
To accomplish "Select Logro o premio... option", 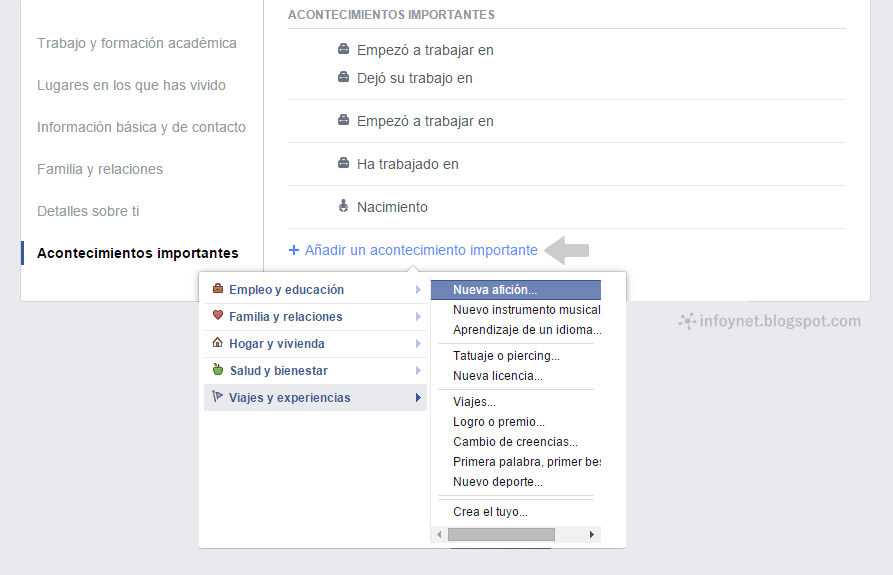I will pos(516,422).
